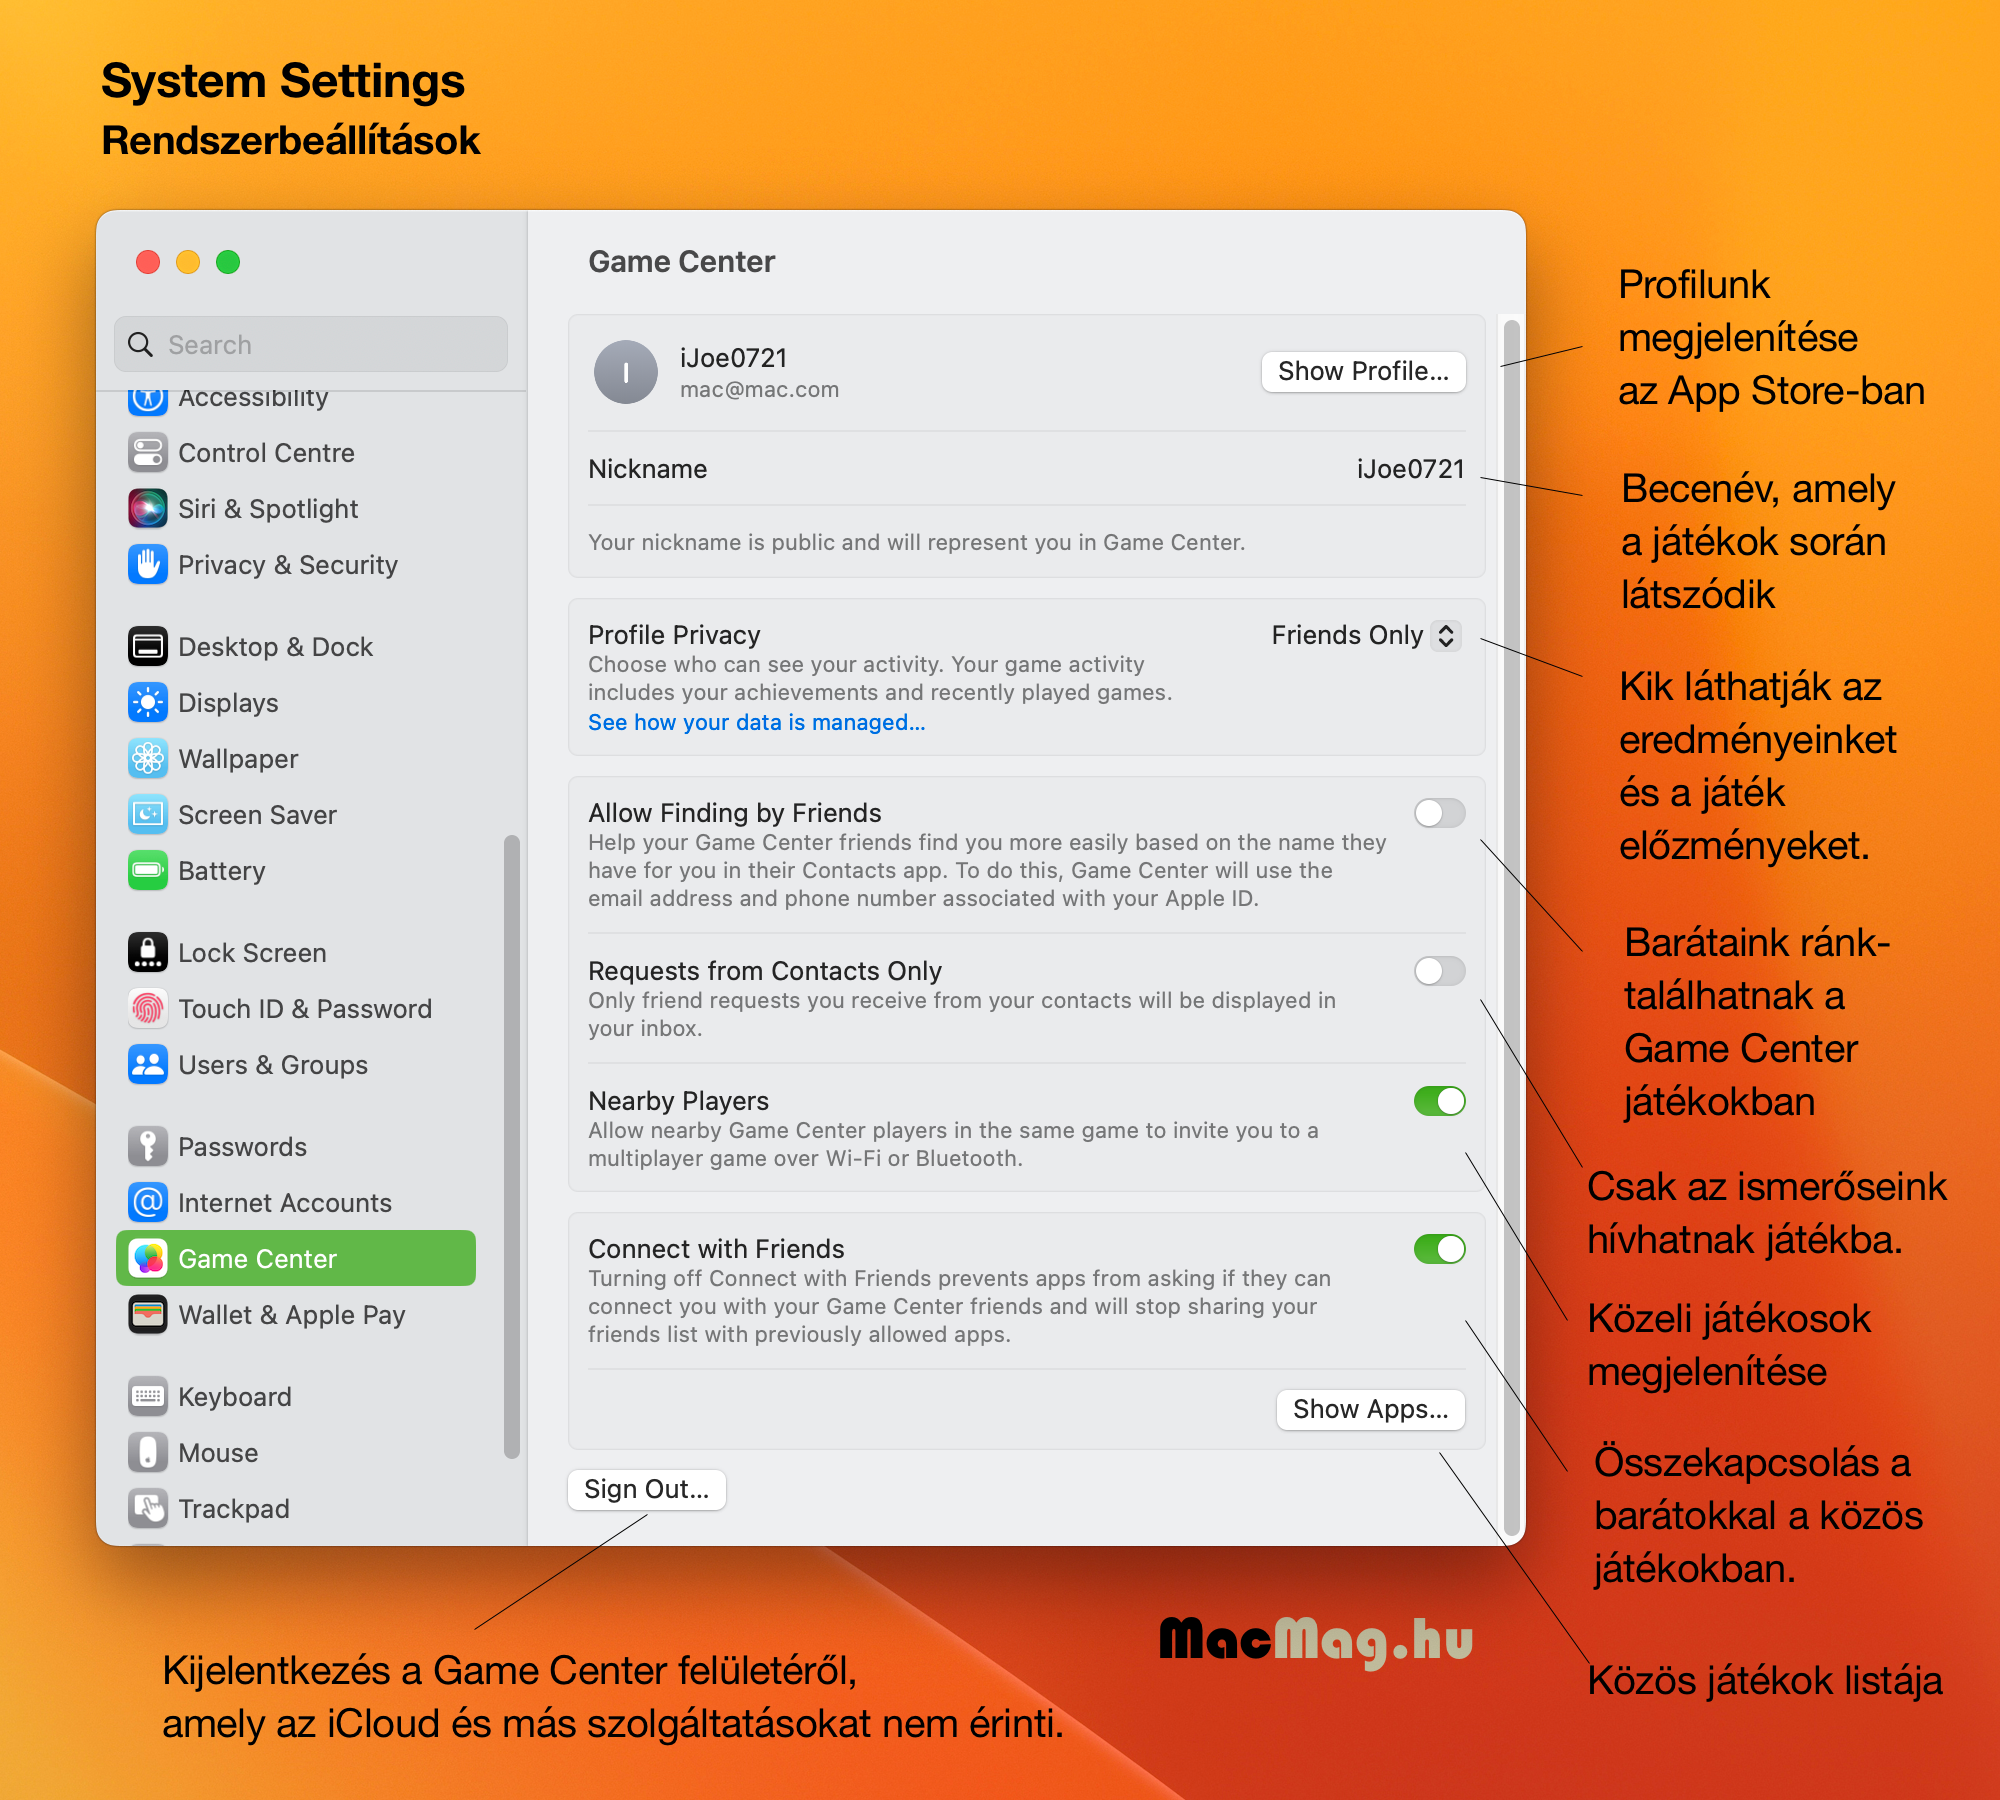The height and width of the screenshot is (1800, 2000).
Task: Click the Desktop & Dock icon
Action: point(148,647)
